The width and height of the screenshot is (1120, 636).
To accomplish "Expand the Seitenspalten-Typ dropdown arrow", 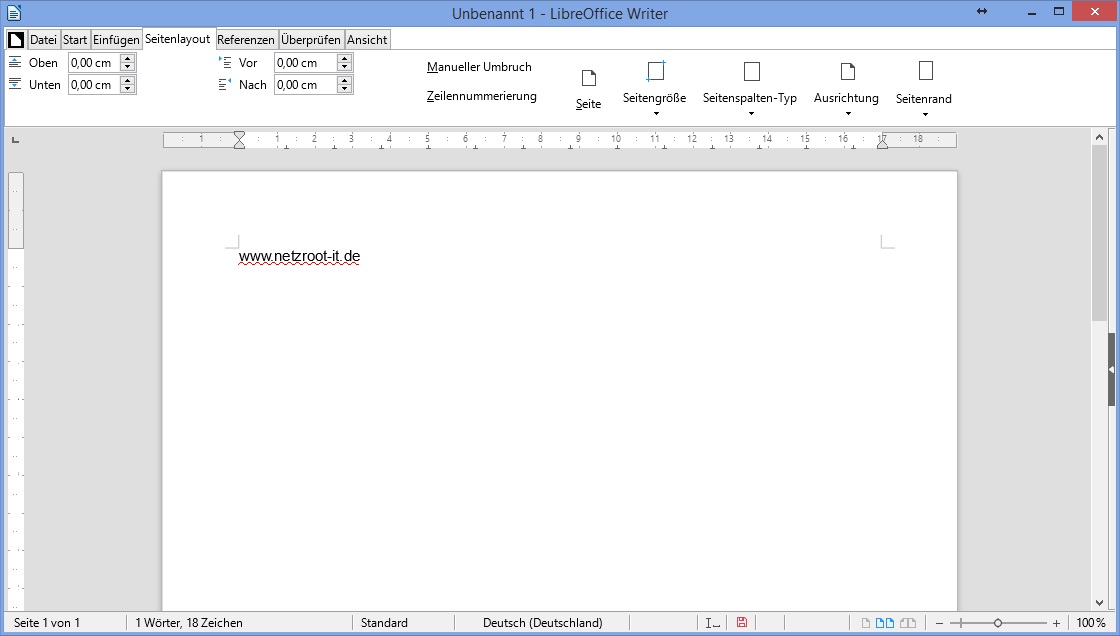I will click(x=751, y=114).
